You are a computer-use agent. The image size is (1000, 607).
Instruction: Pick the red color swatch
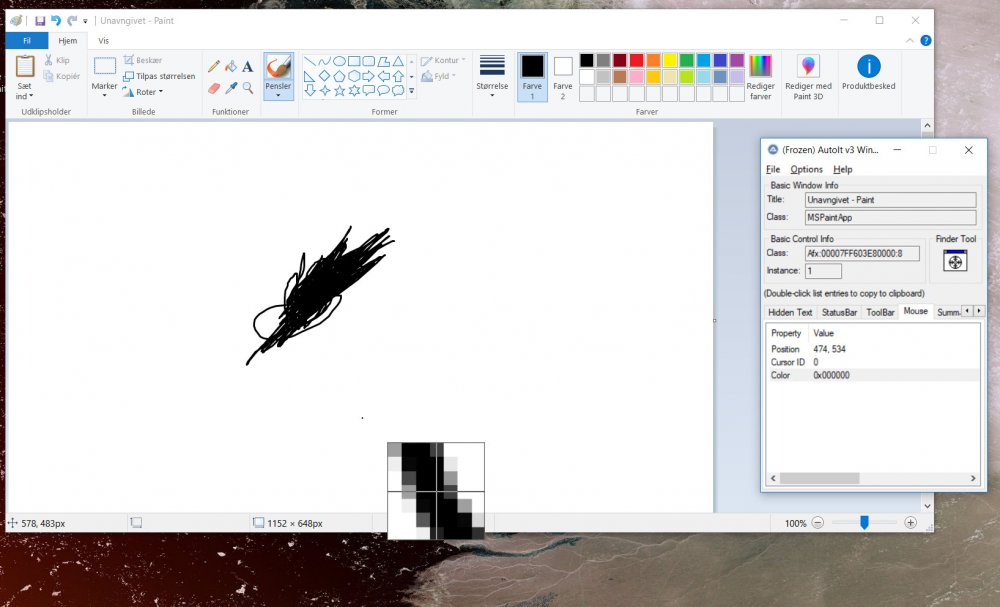(x=636, y=61)
